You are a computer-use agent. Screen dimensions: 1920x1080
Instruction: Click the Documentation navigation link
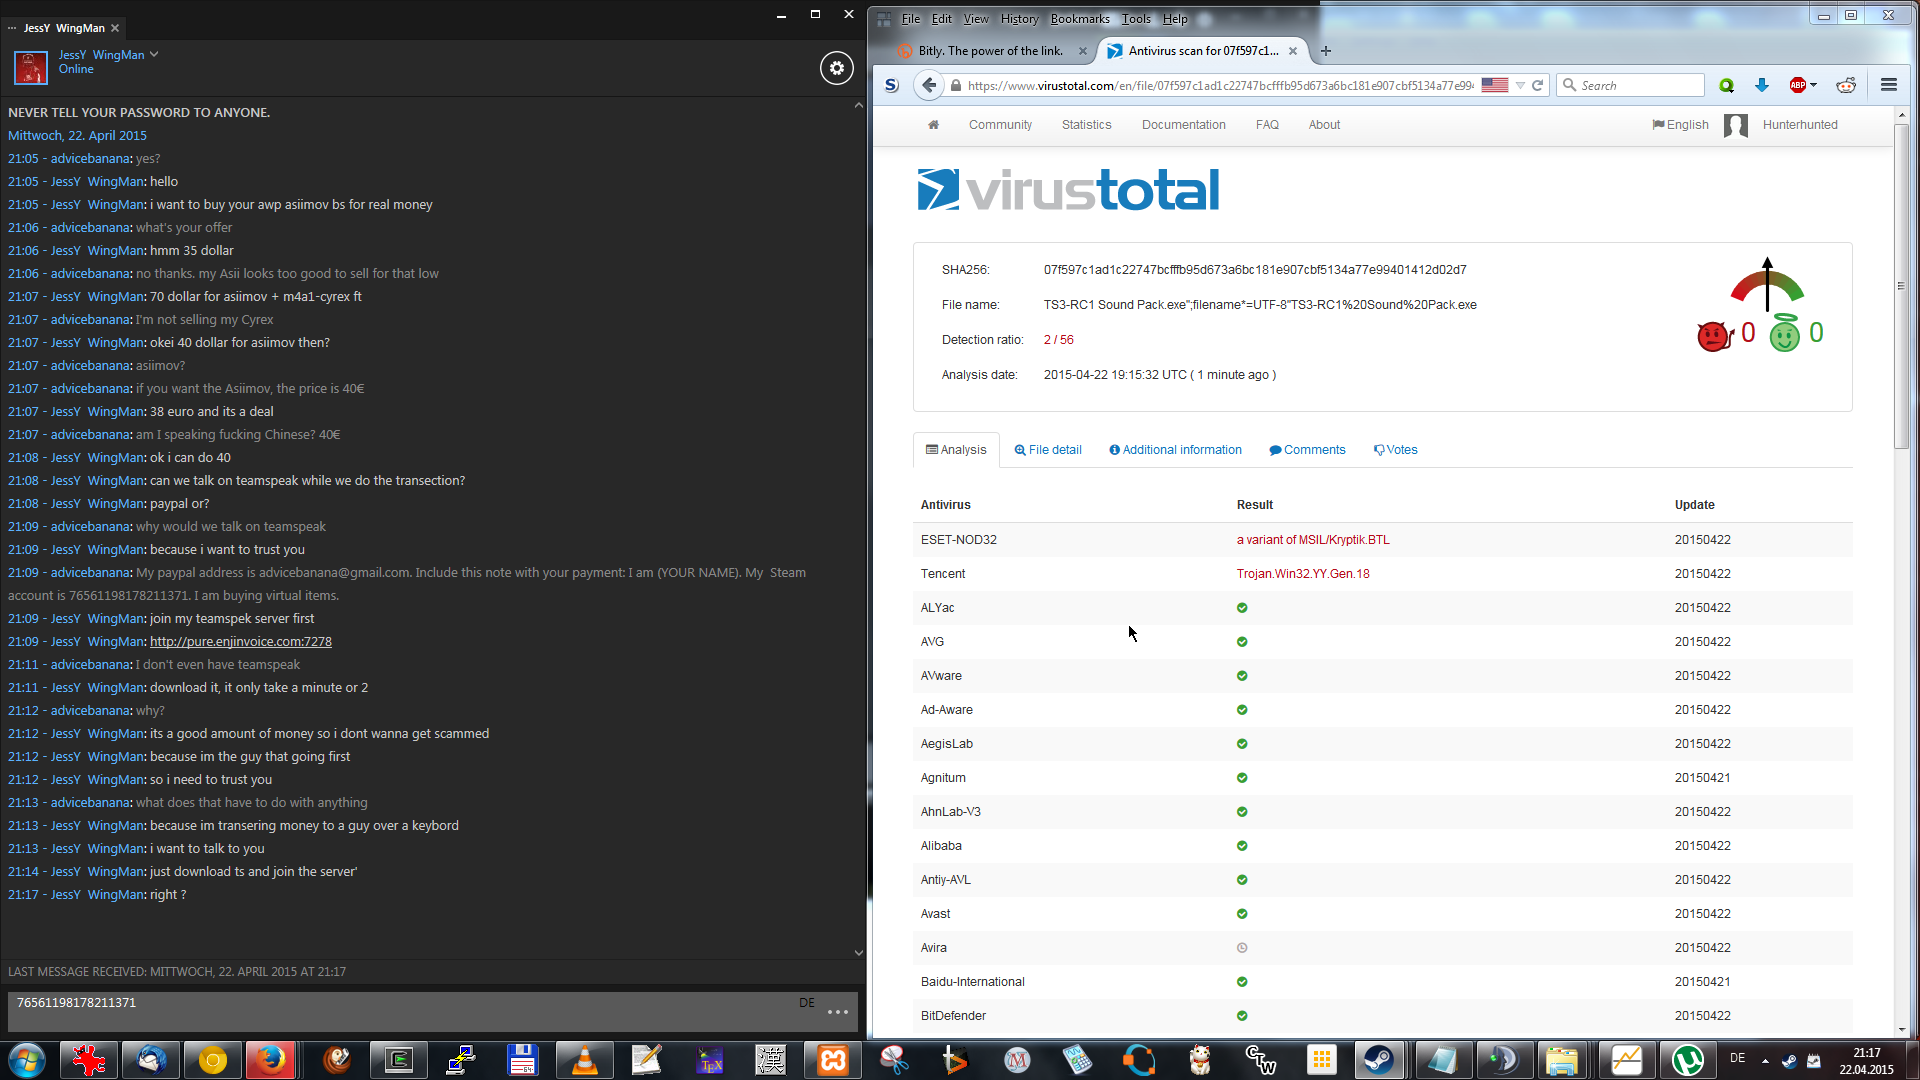point(1183,125)
